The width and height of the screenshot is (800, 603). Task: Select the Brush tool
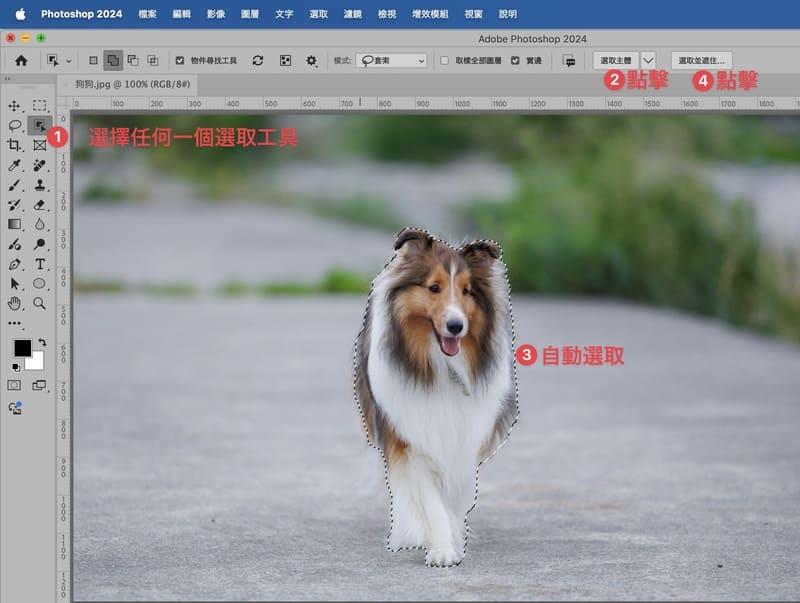[x=14, y=185]
